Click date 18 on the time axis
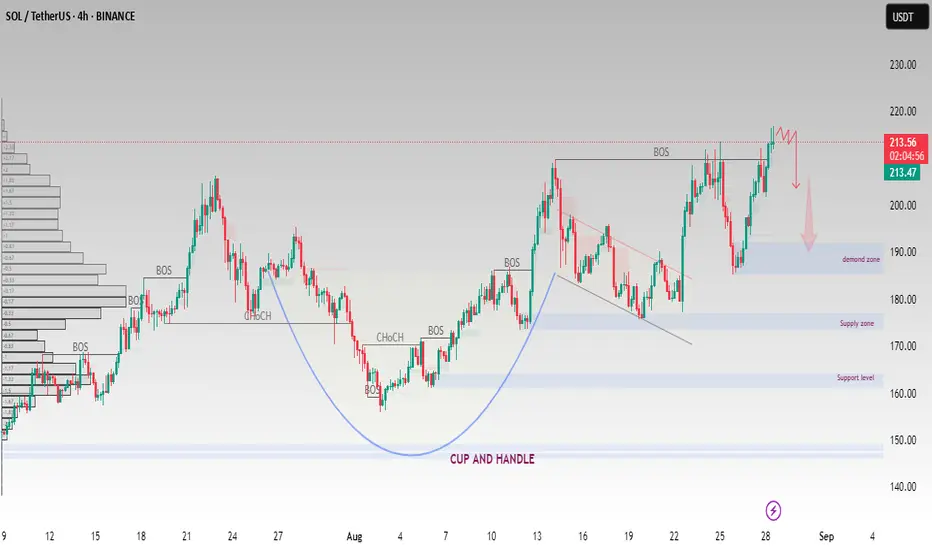This screenshot has width=932, height=550. (x=141, y=536)
